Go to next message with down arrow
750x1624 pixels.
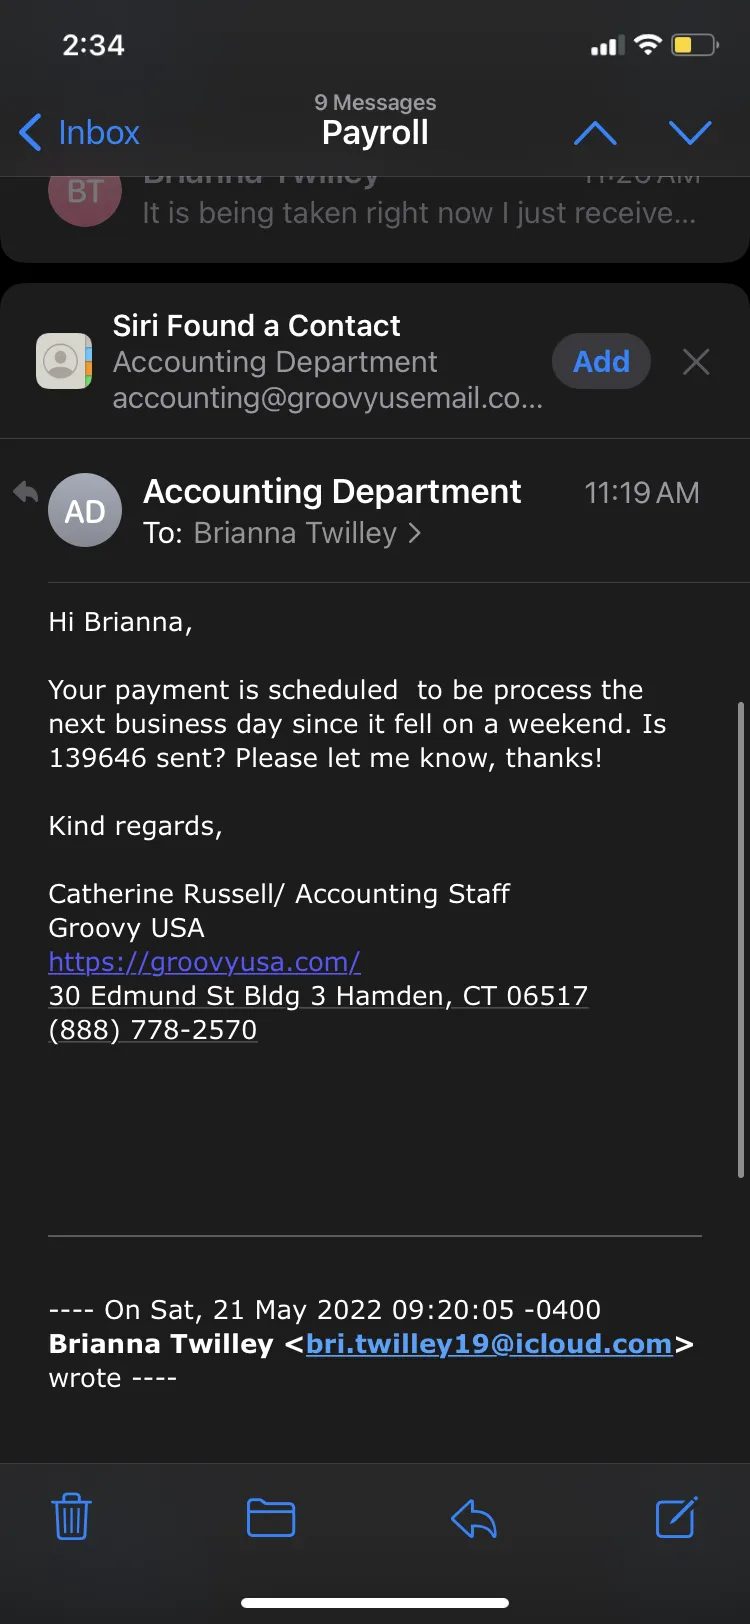(x=689, y=133)
